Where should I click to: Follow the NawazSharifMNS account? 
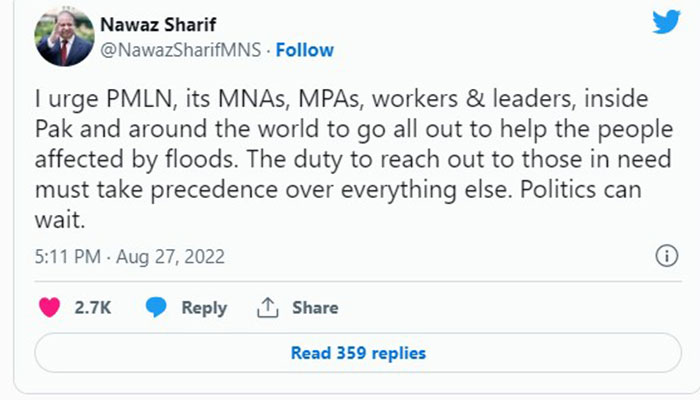click(304, 50)
